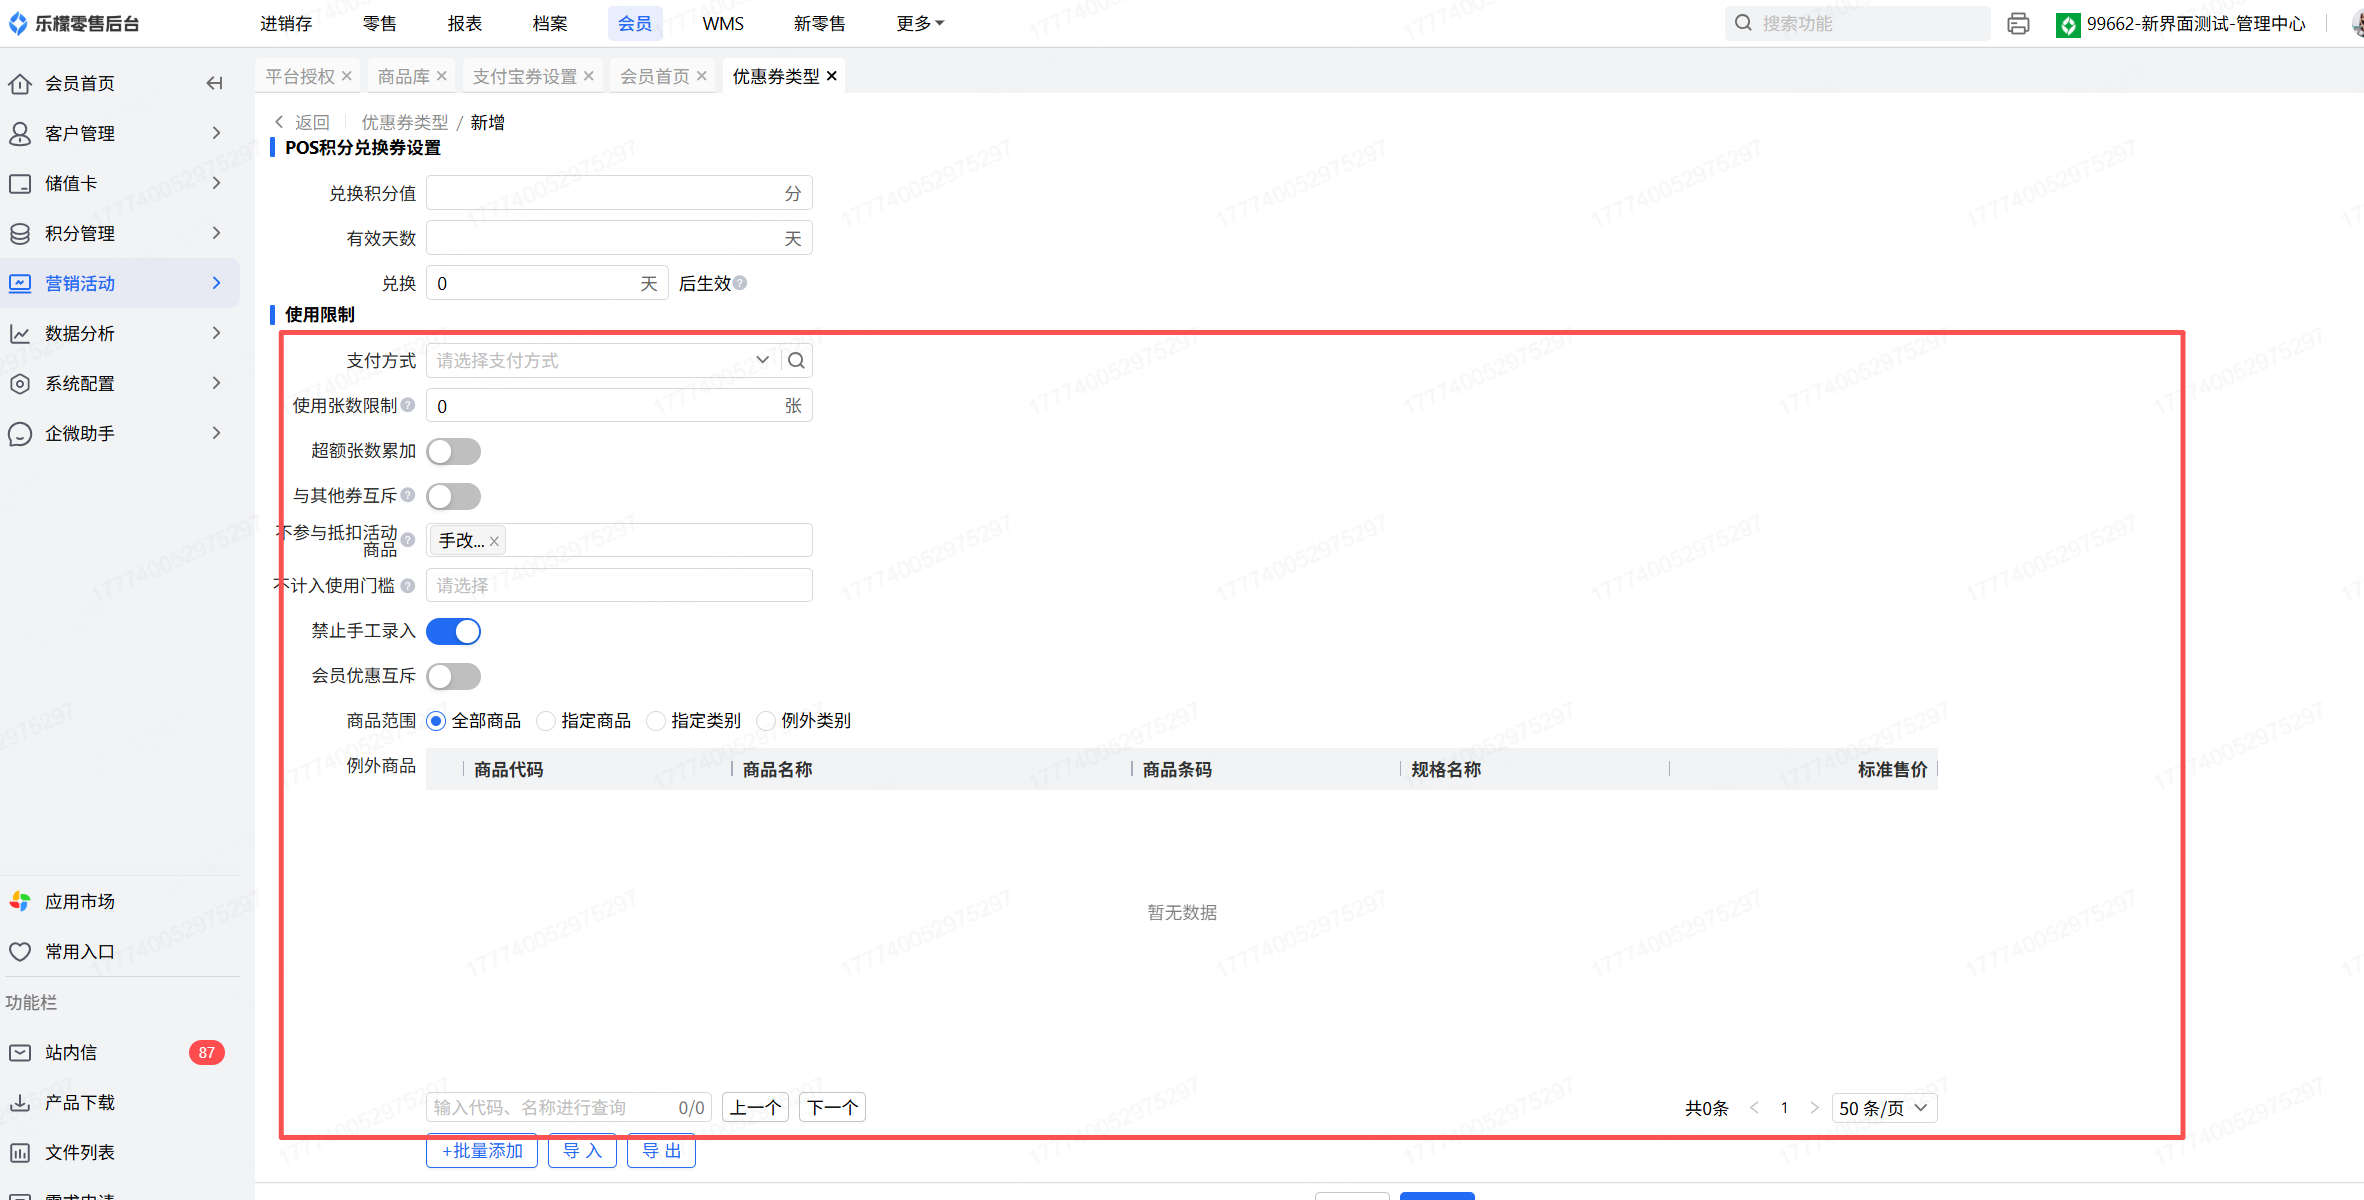Open the 支付方式 dropdown
The width and height of the screenshot is (2364, 1200).
pos(600,360)
